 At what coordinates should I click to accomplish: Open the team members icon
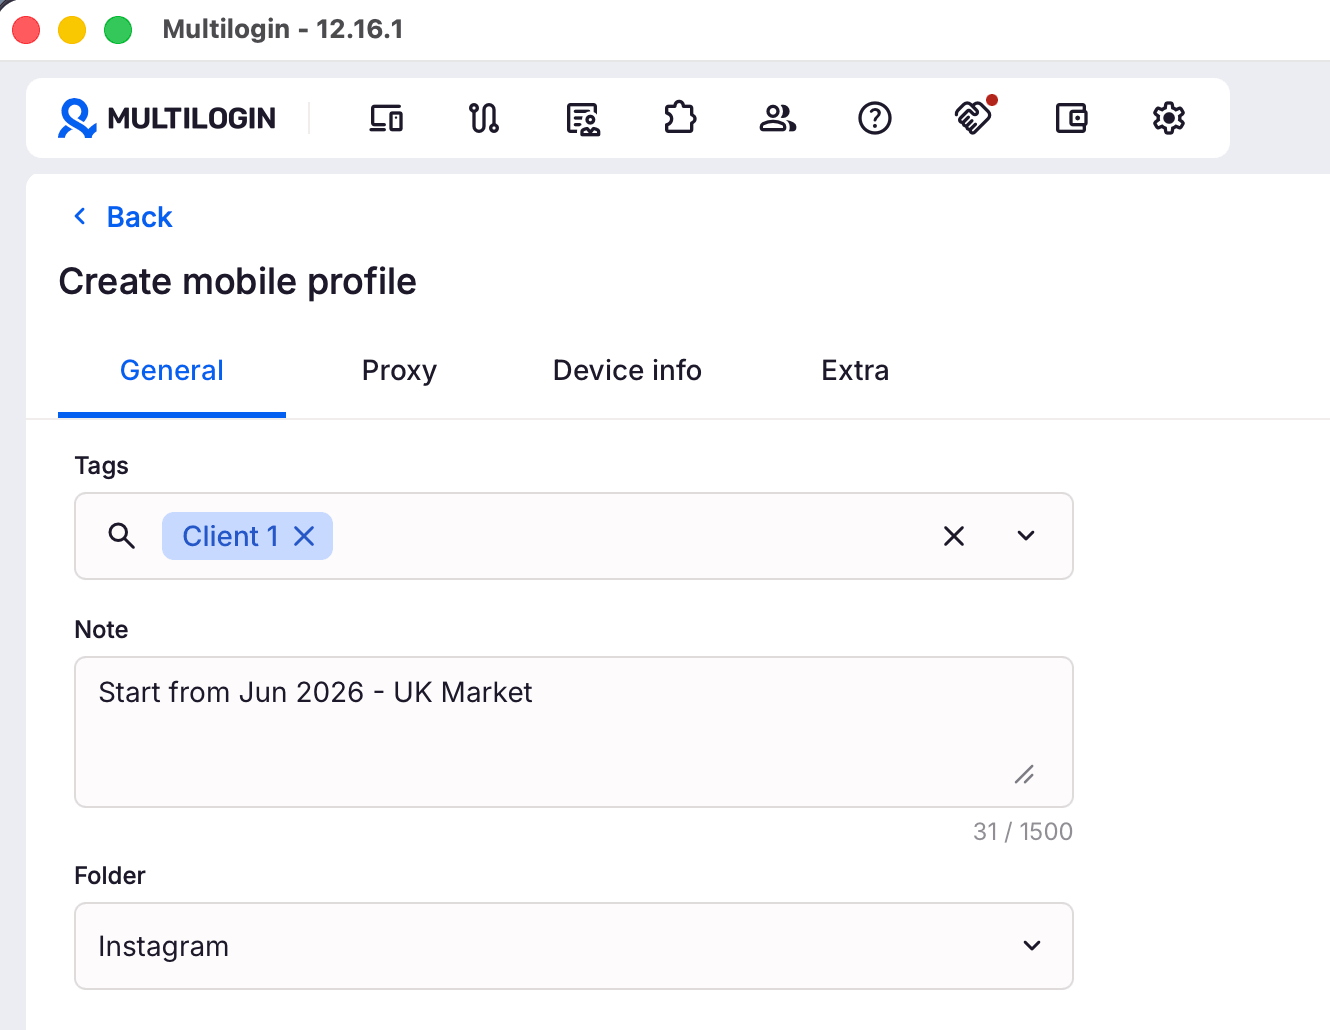point(777,118)
